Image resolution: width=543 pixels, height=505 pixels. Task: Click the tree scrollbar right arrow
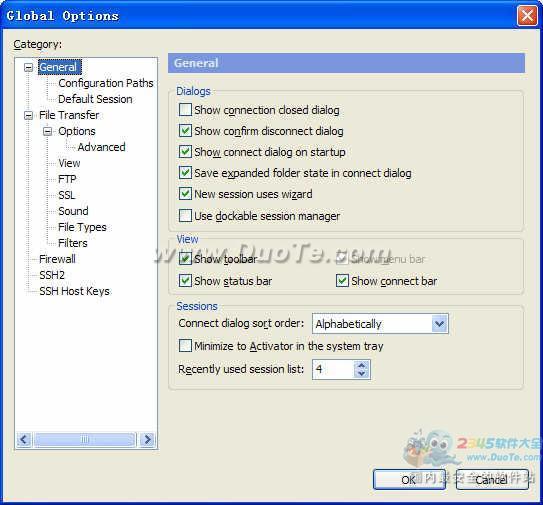[148, 440]
